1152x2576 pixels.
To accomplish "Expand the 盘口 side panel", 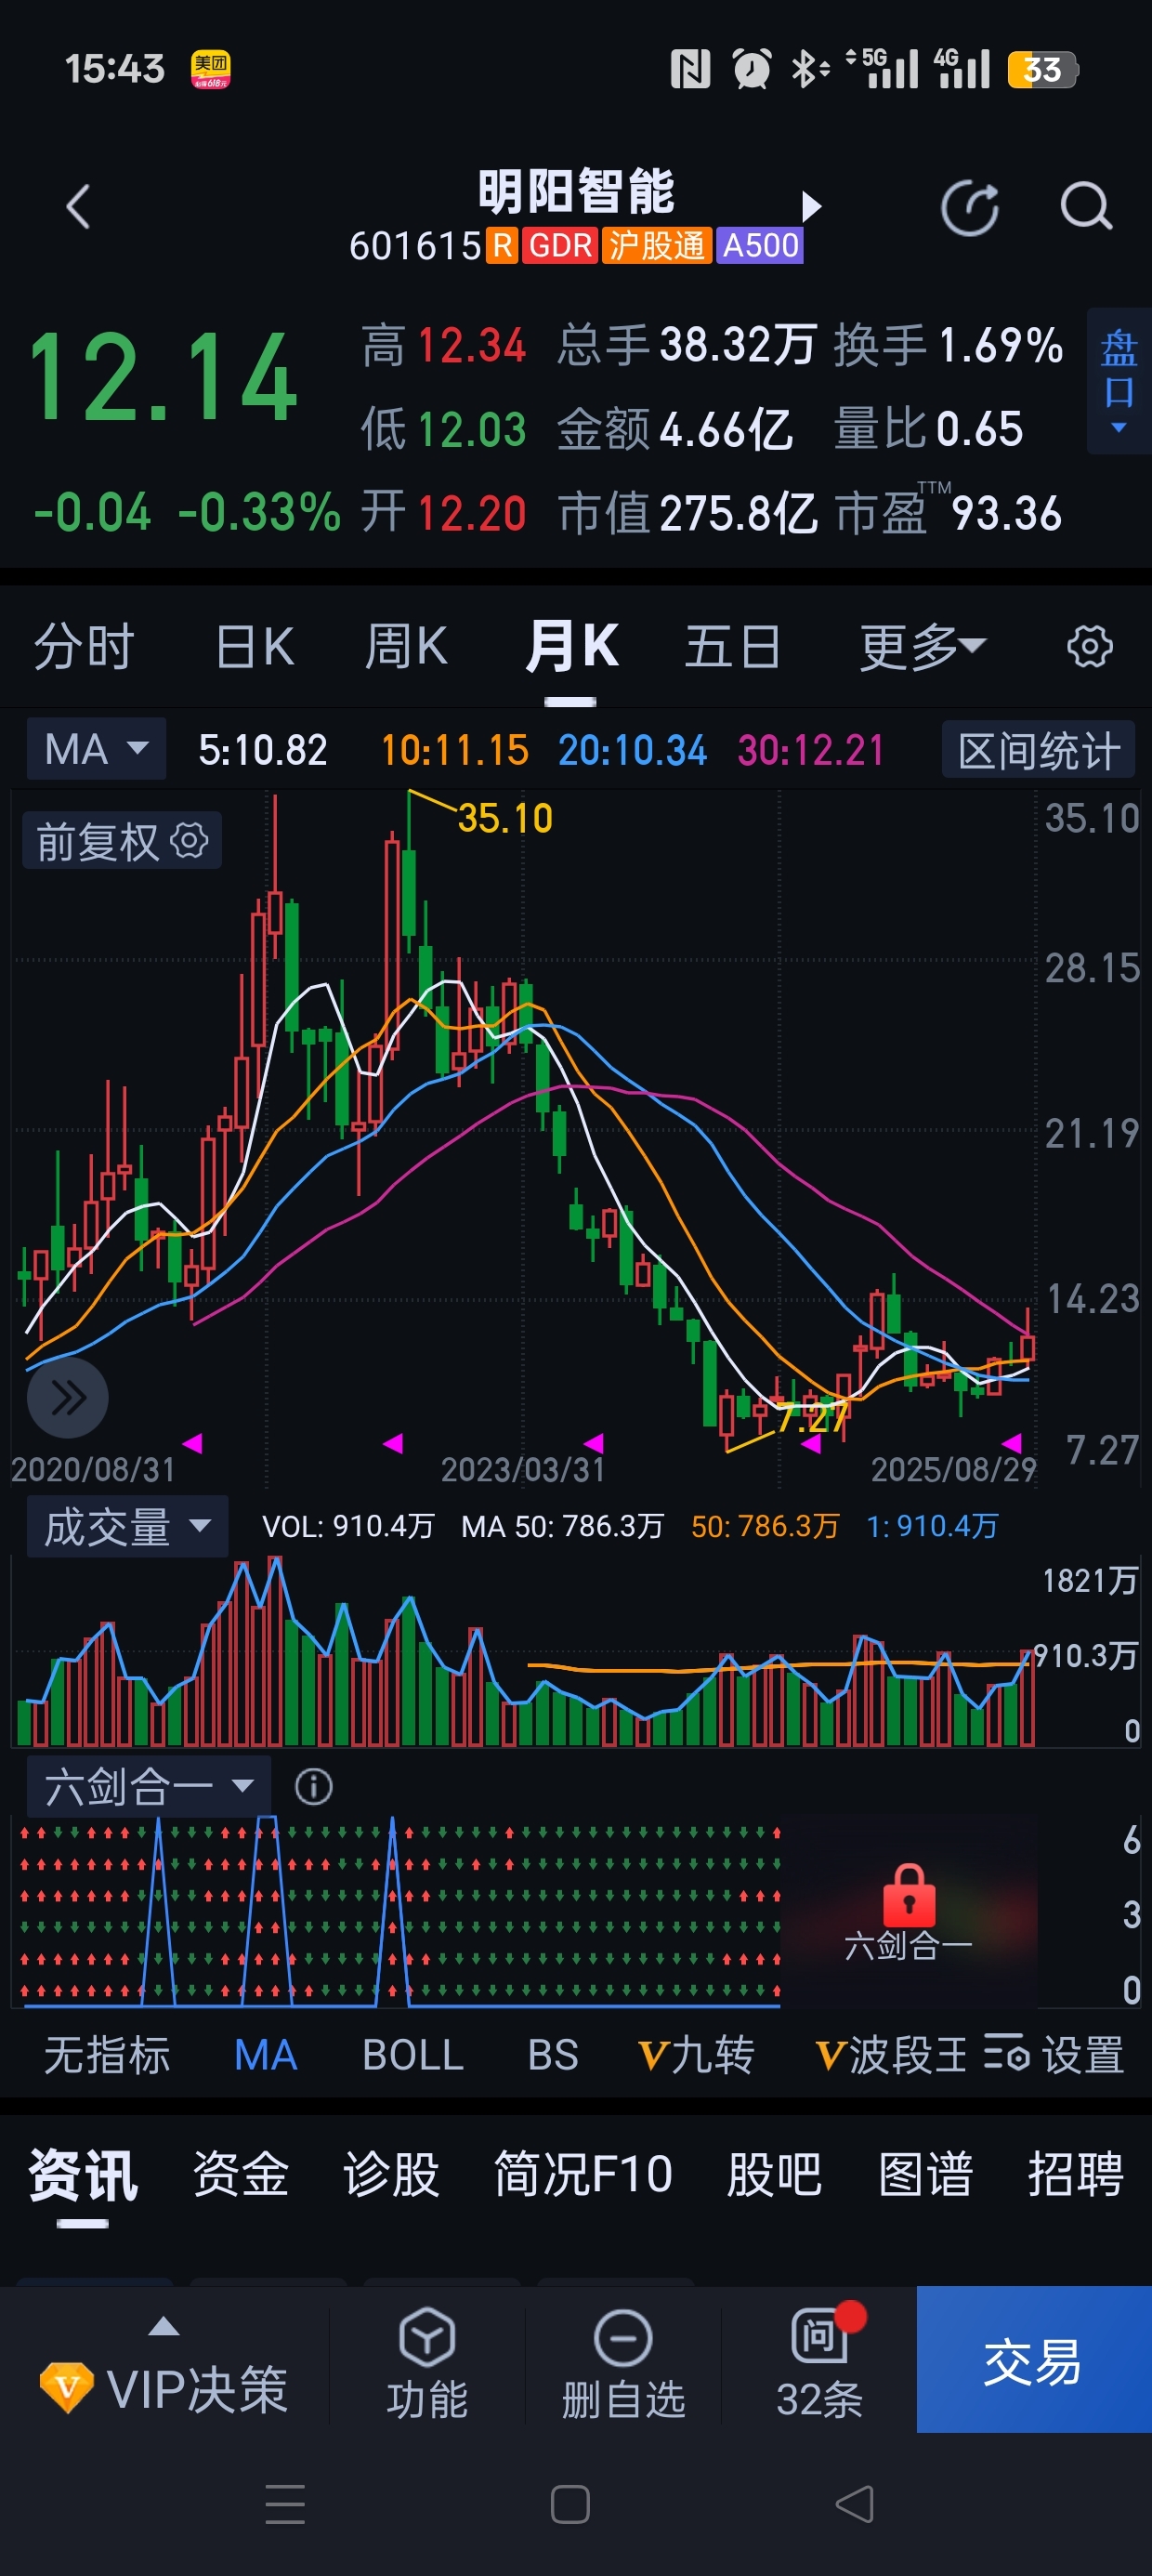I will tap(1119, 381).
